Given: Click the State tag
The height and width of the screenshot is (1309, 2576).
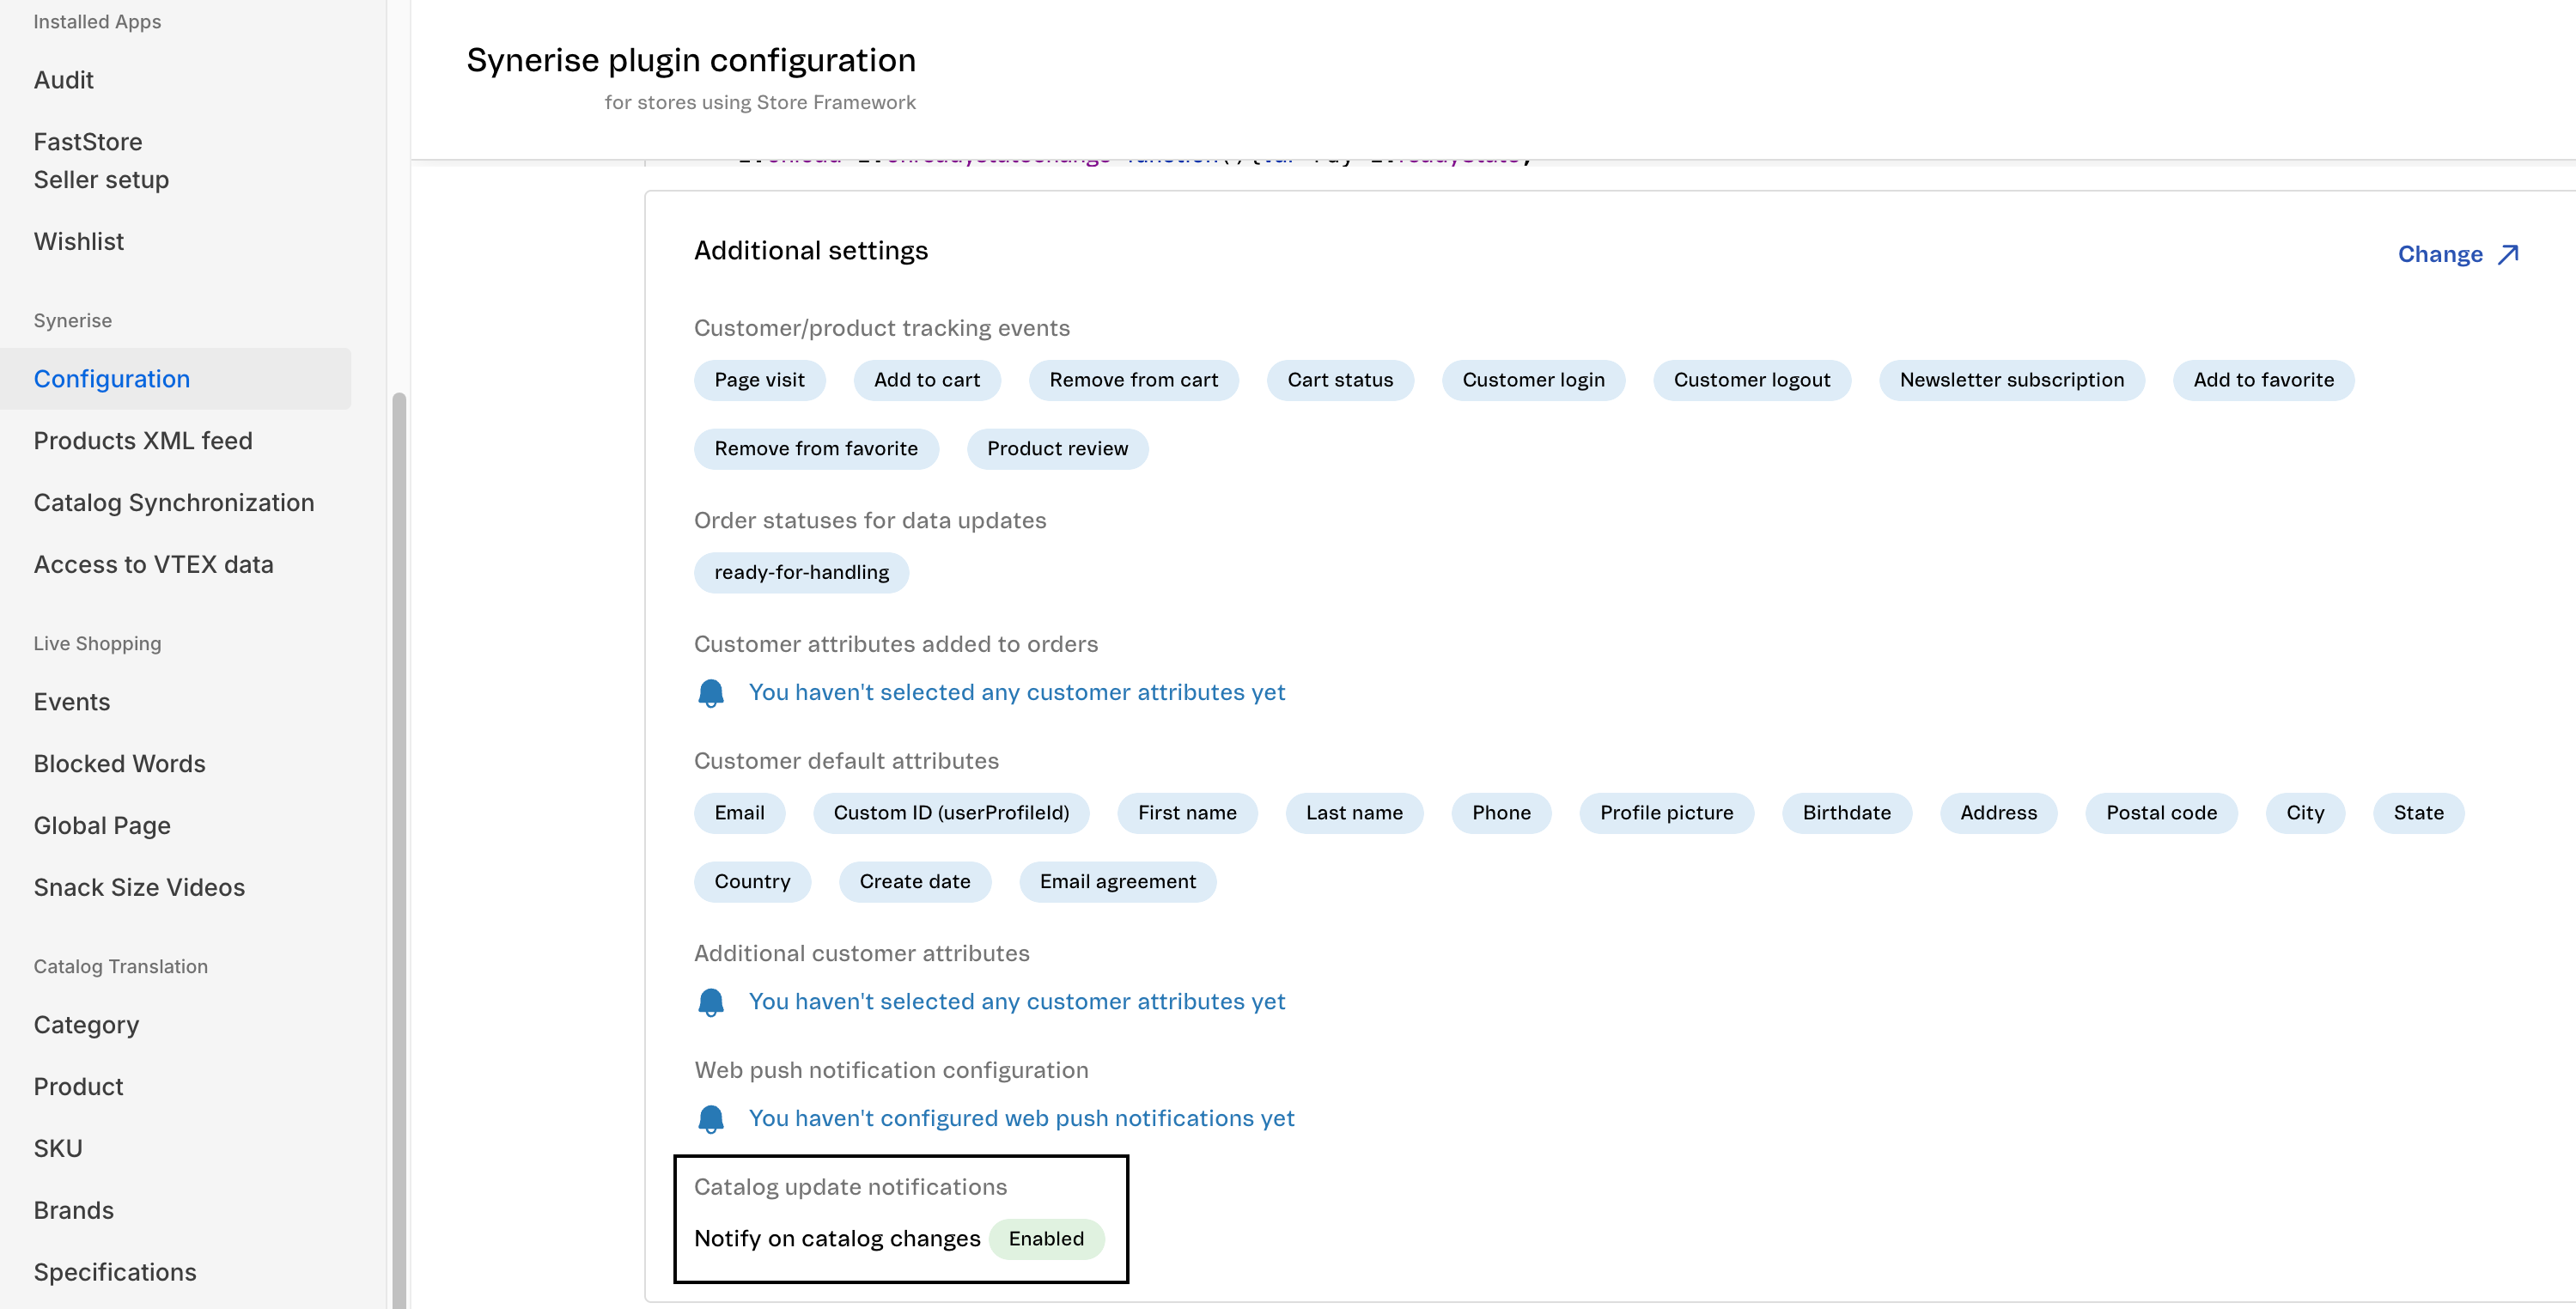Looking at the screenshot, I should (2419, 813).
